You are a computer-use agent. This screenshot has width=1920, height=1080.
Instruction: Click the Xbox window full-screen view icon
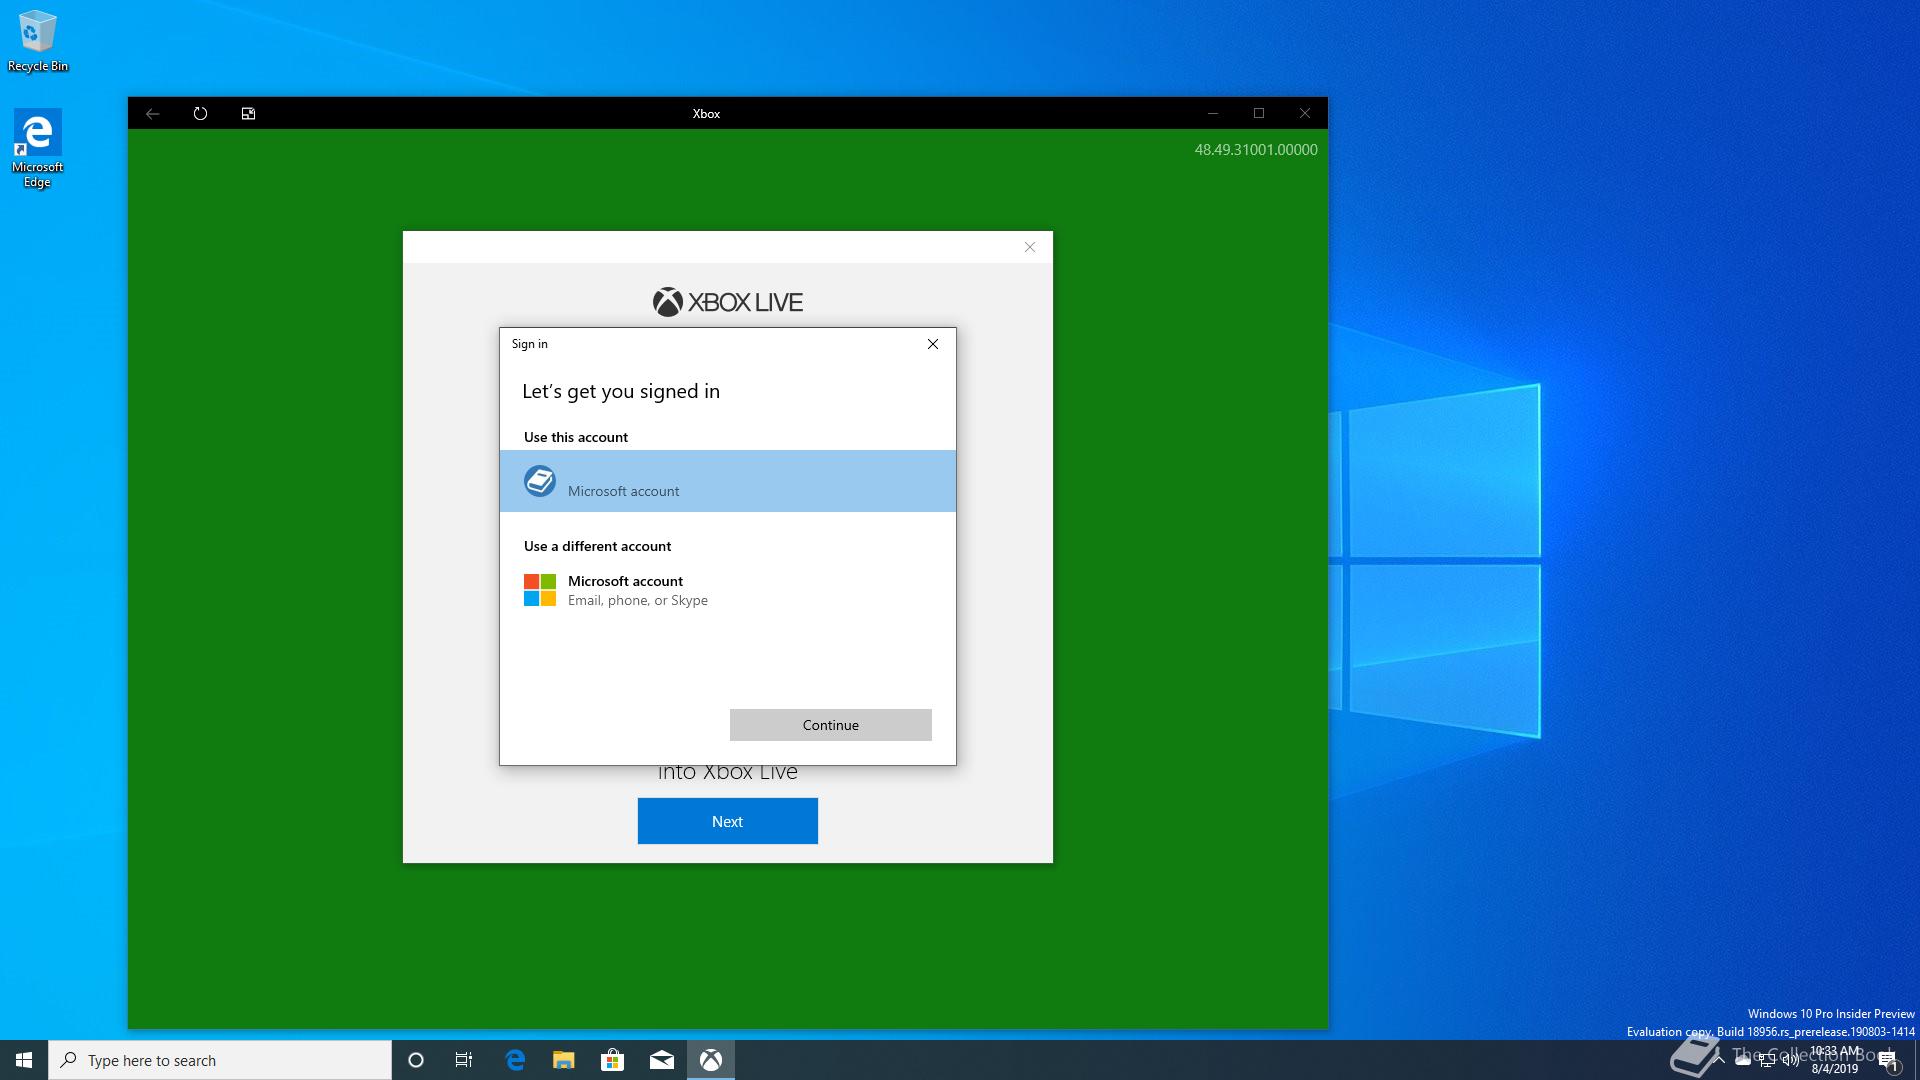tap(248, 113)
